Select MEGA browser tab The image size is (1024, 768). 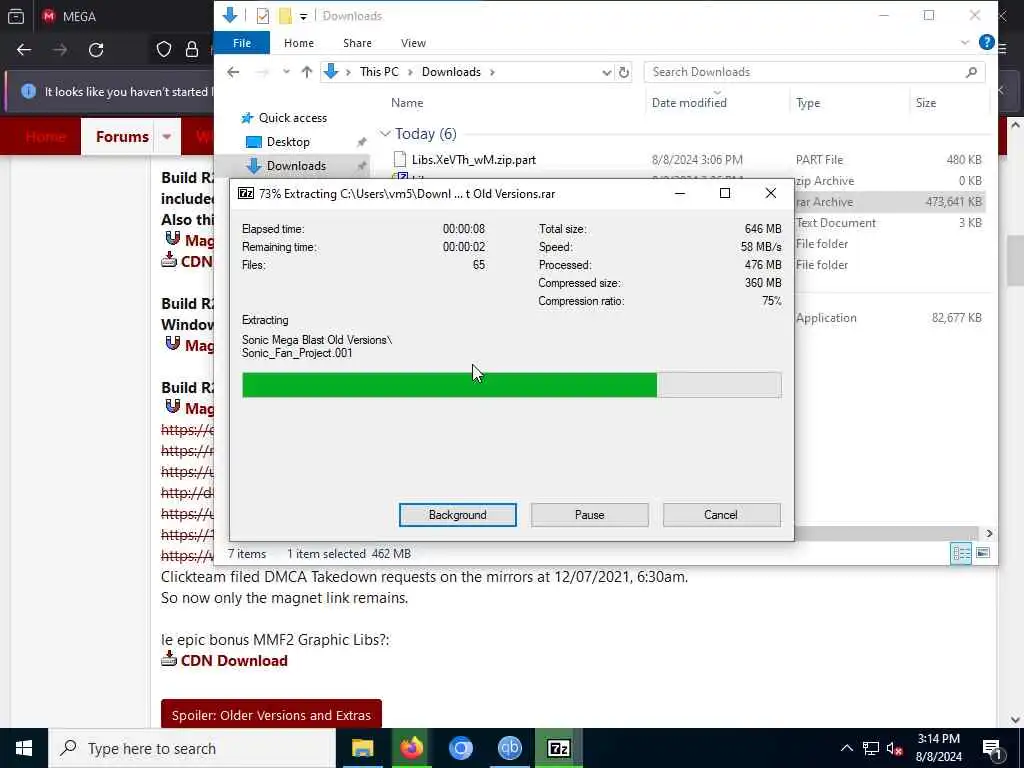(x=69, y=16)
